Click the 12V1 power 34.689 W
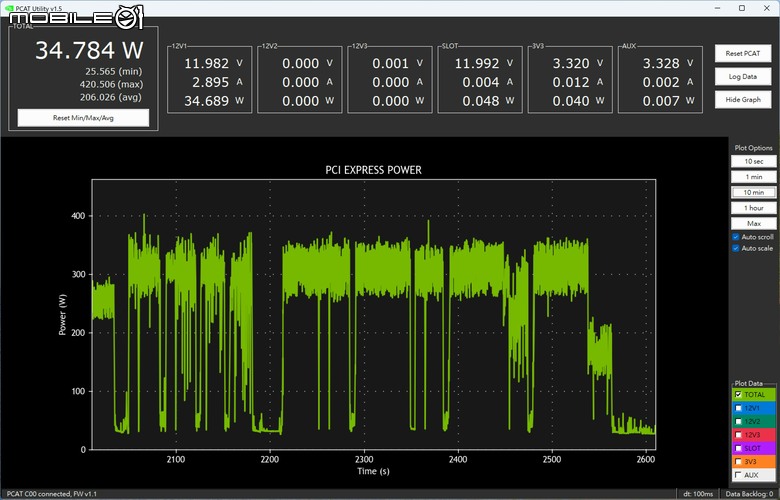 tap(214, 101)
